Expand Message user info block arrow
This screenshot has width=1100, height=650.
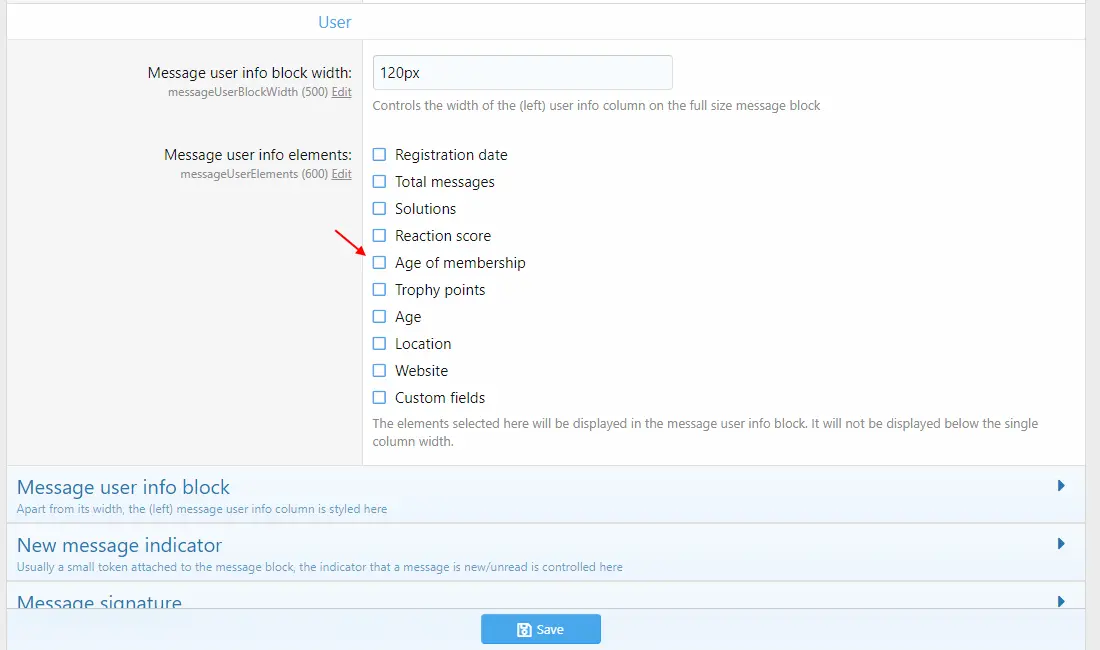(1061, 486)
